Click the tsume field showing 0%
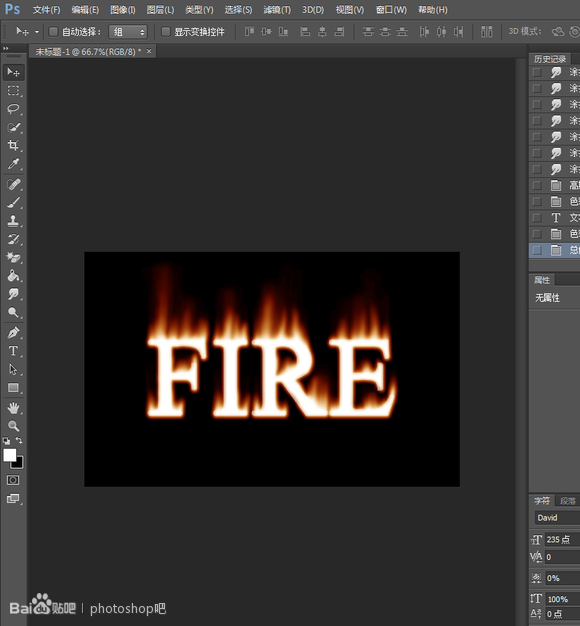580x626 pixels. [x=563, y=578]
